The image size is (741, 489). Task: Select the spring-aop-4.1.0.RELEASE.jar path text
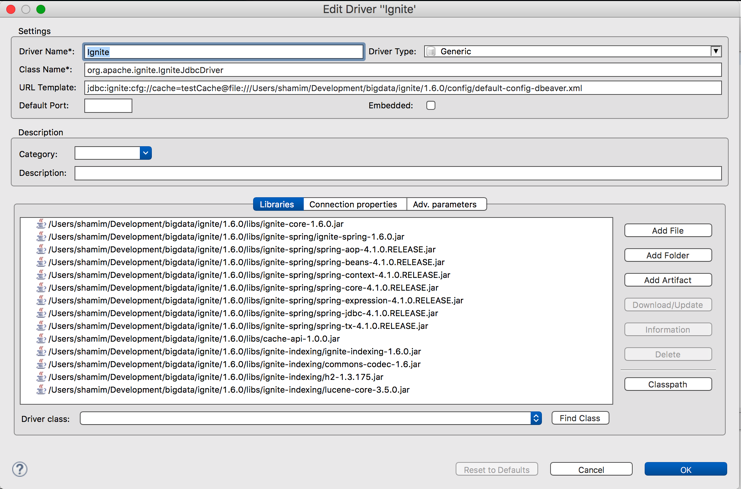[x=242, y=249]
